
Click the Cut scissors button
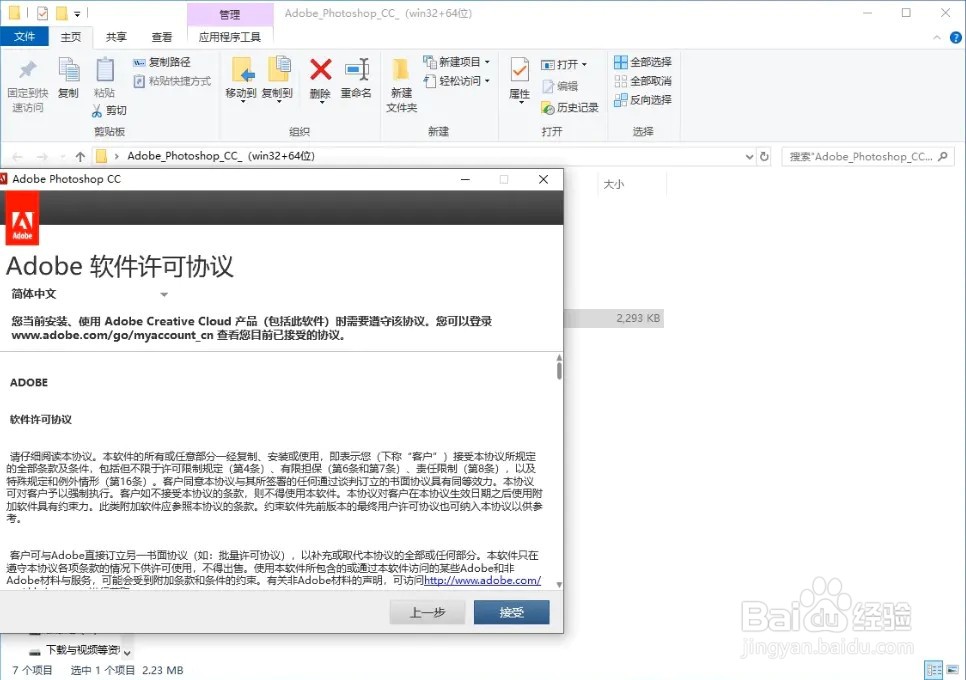(109, 110)
